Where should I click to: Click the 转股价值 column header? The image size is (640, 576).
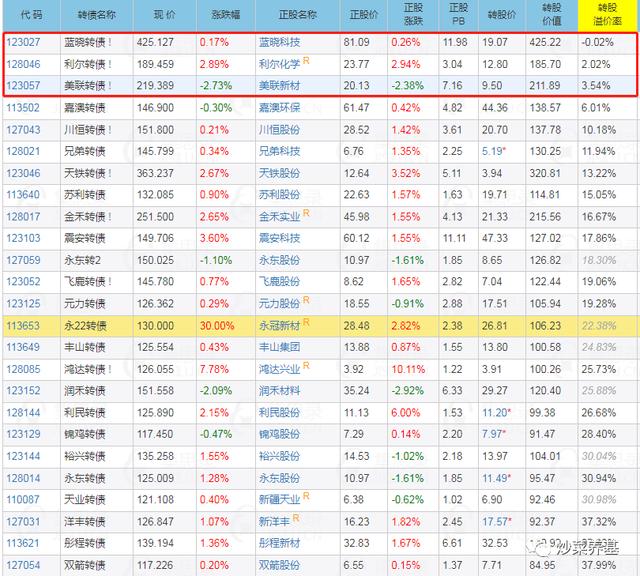point(552,15)
